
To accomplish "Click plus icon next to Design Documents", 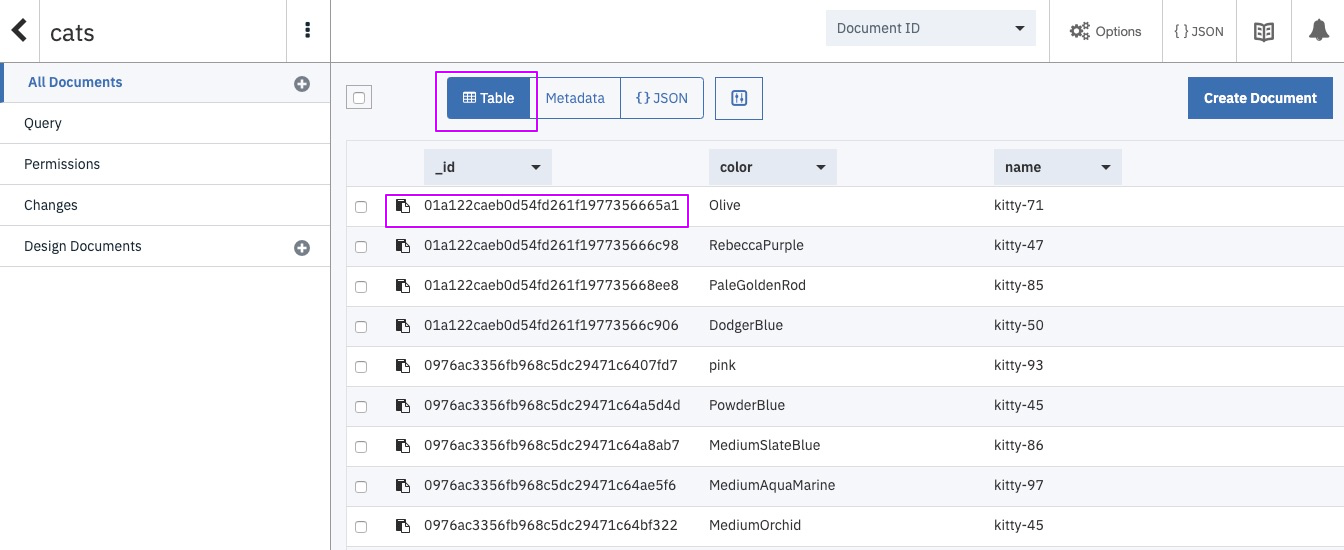I will pos(301,248).
